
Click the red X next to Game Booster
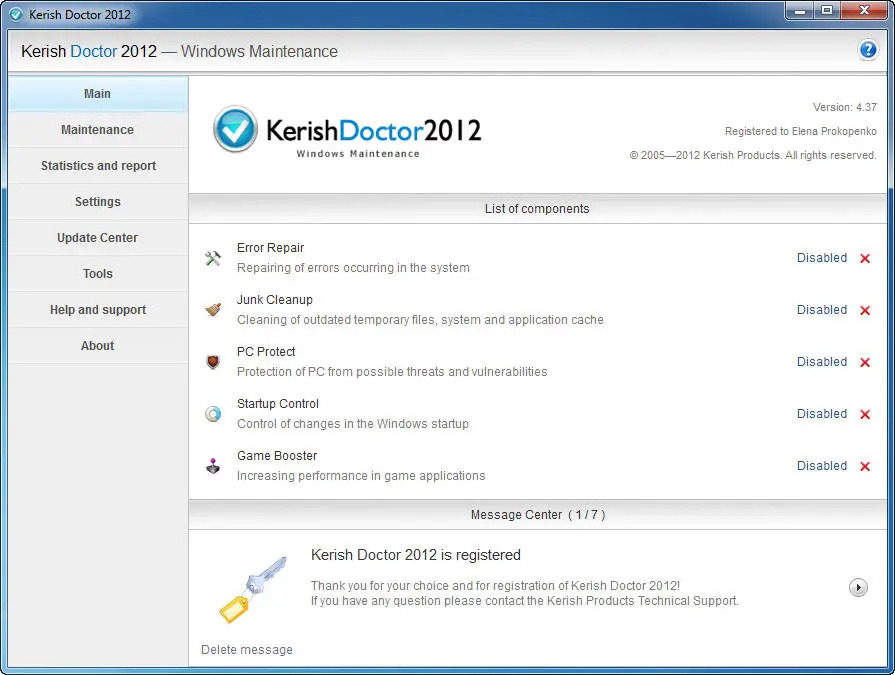coord(865,466)
